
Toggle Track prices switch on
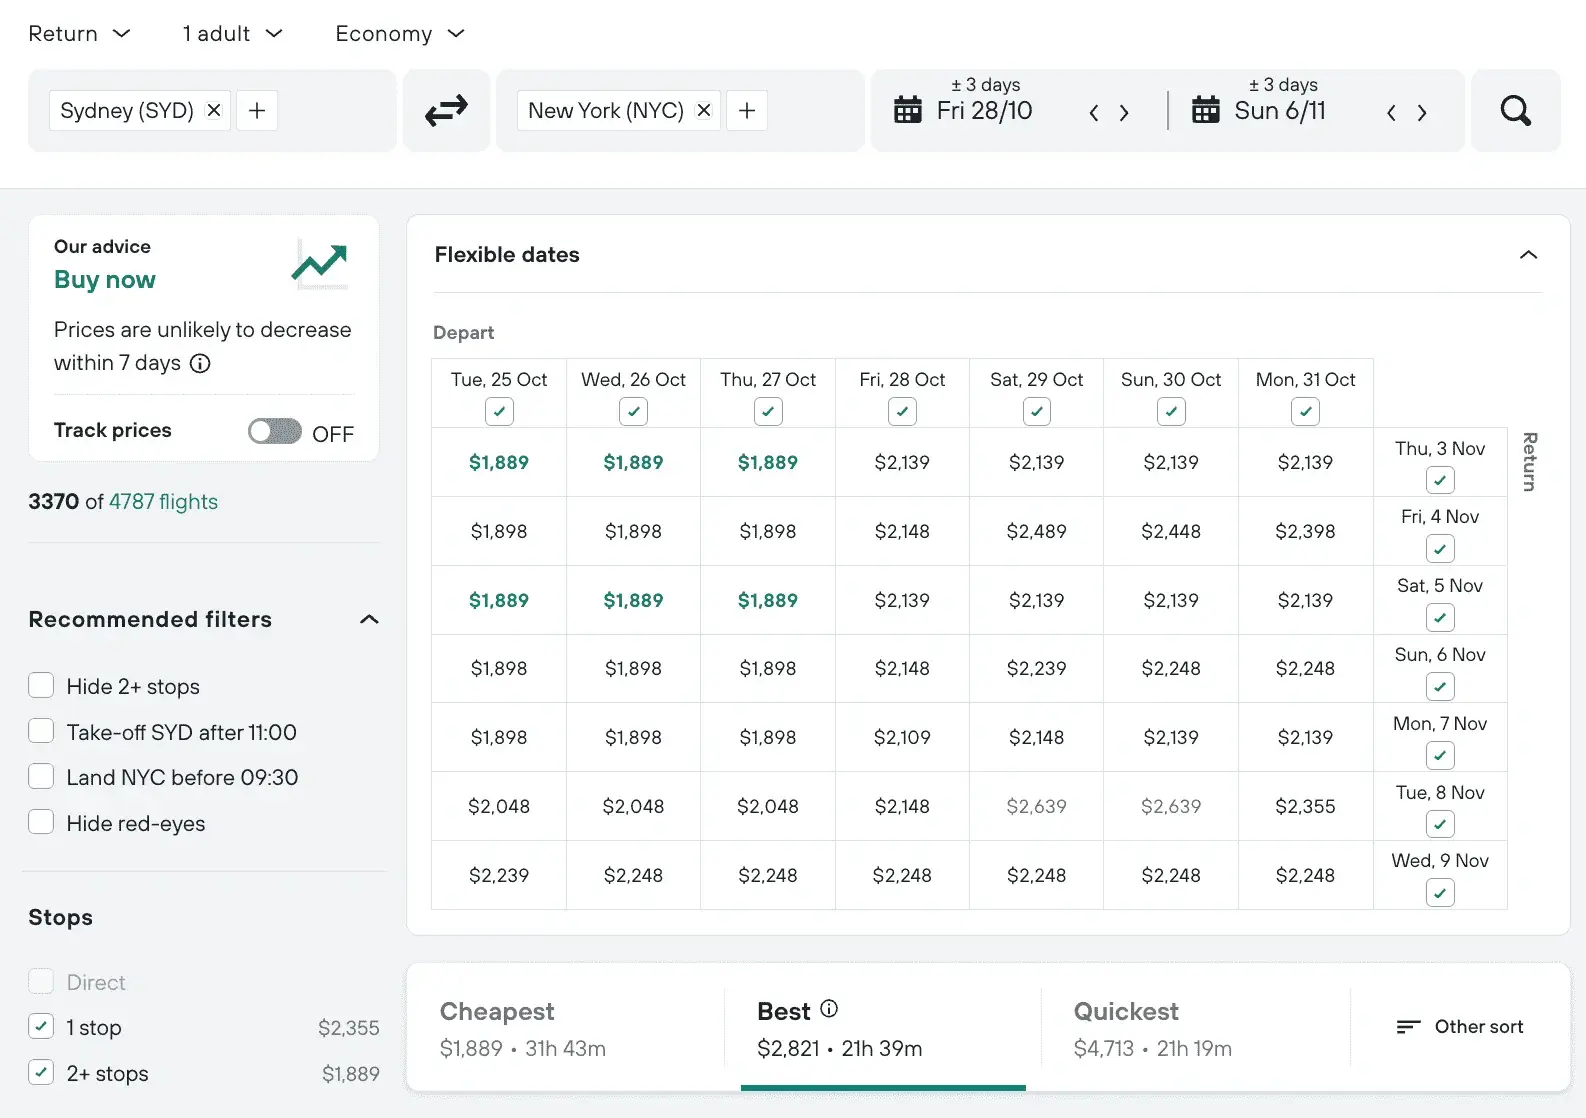tap(275, 431)
